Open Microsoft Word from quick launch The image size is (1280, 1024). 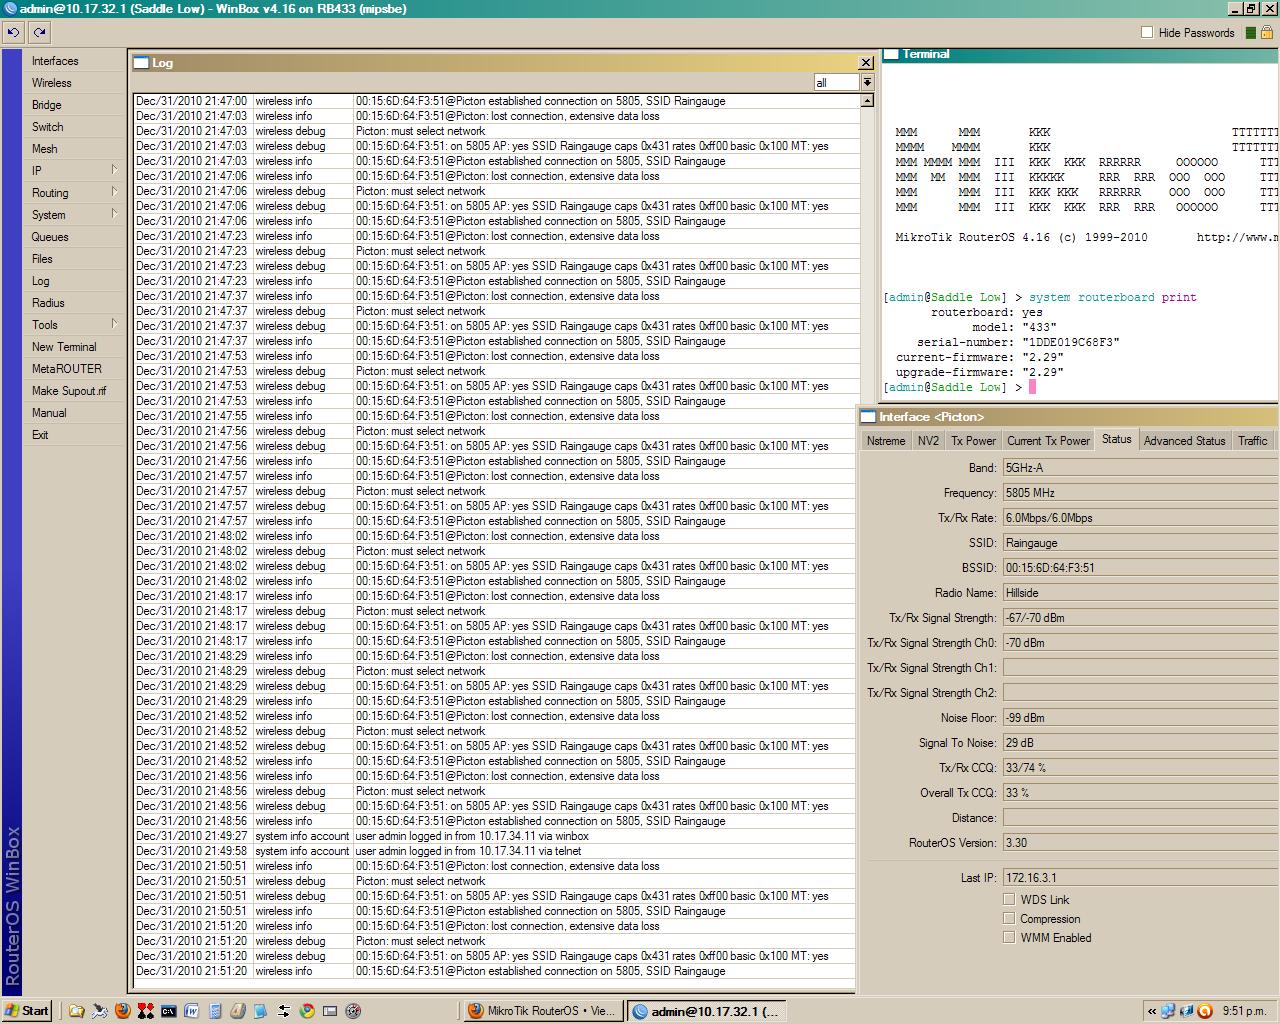[191, 1011]
